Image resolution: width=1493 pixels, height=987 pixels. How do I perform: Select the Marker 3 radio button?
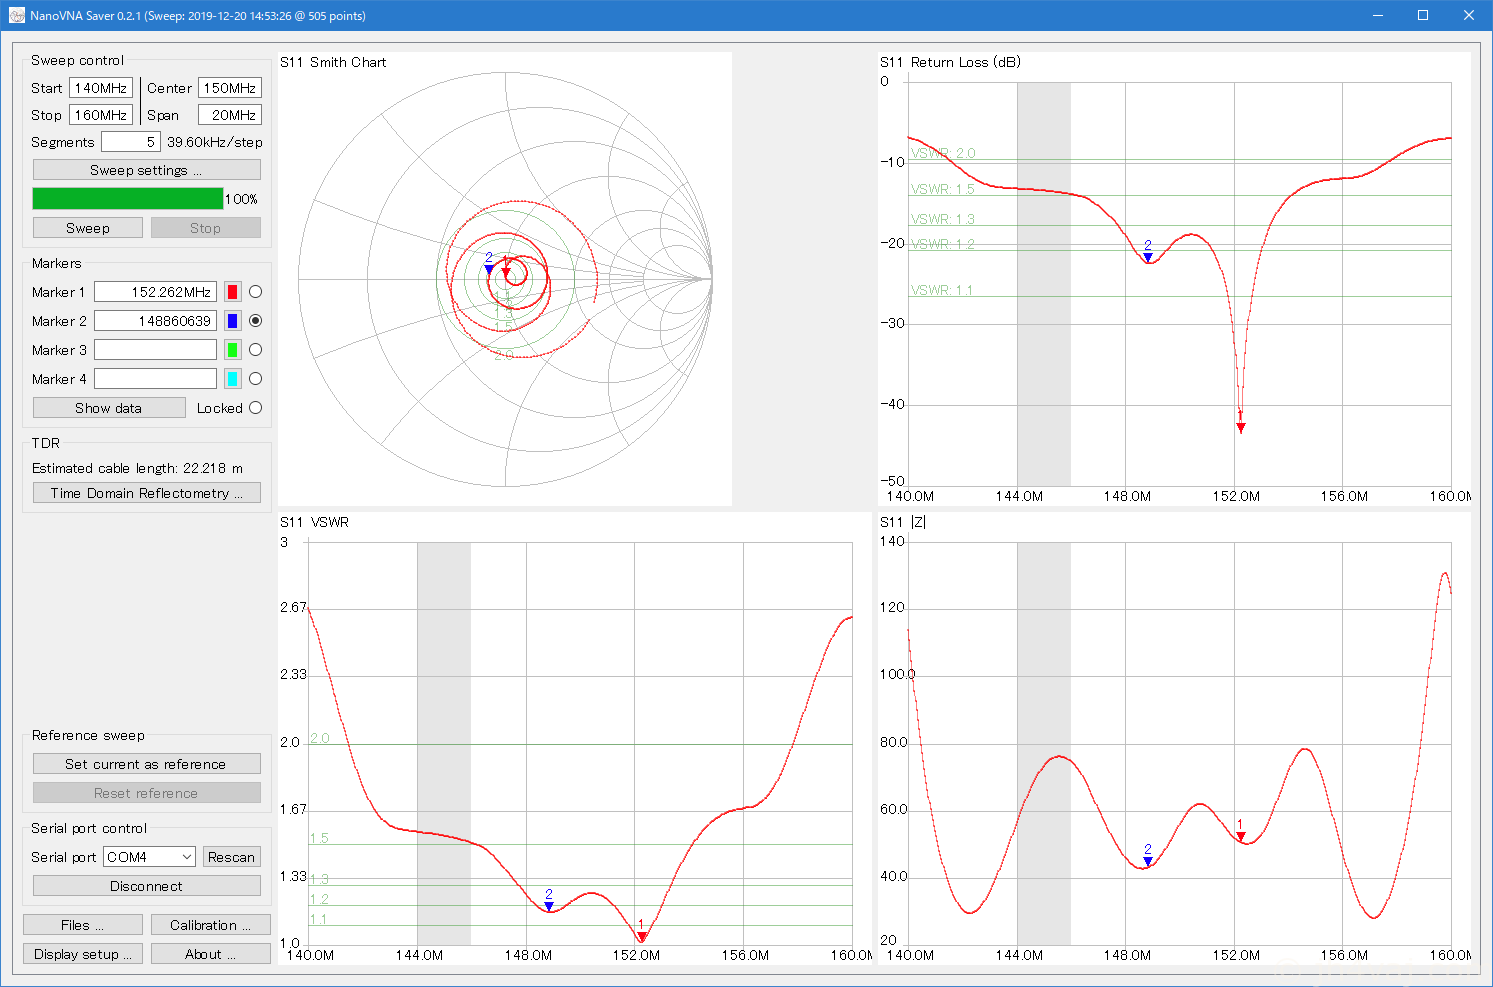pyautogui.click(x=256, y=350)
